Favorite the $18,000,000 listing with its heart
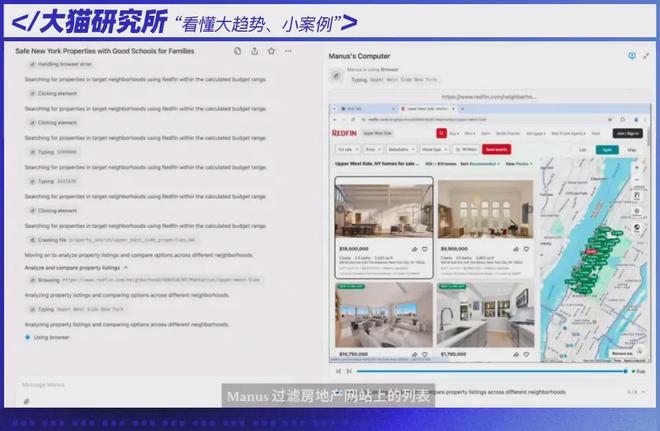 [x=425, y=249]
